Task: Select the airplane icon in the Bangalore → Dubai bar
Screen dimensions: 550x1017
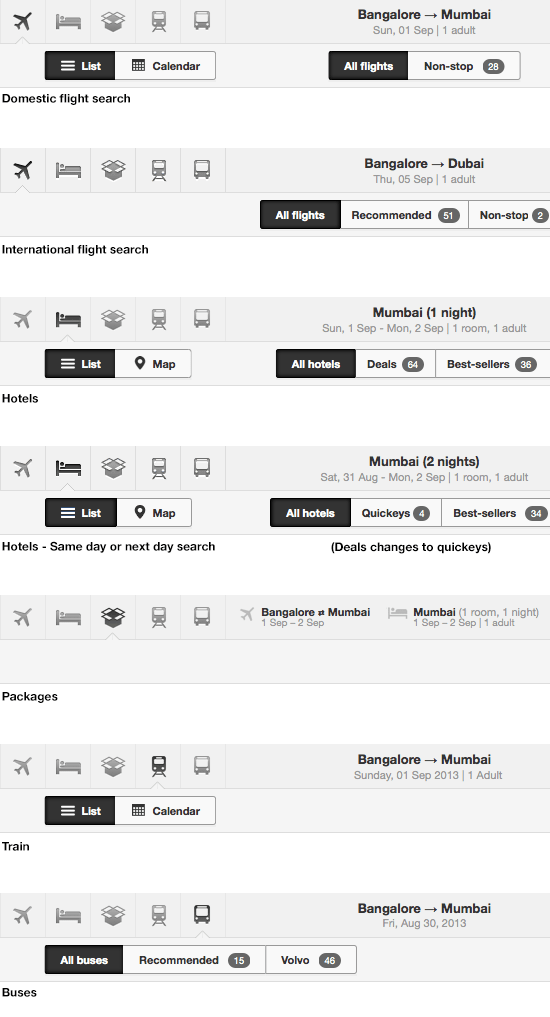Action: pos(23,171)
